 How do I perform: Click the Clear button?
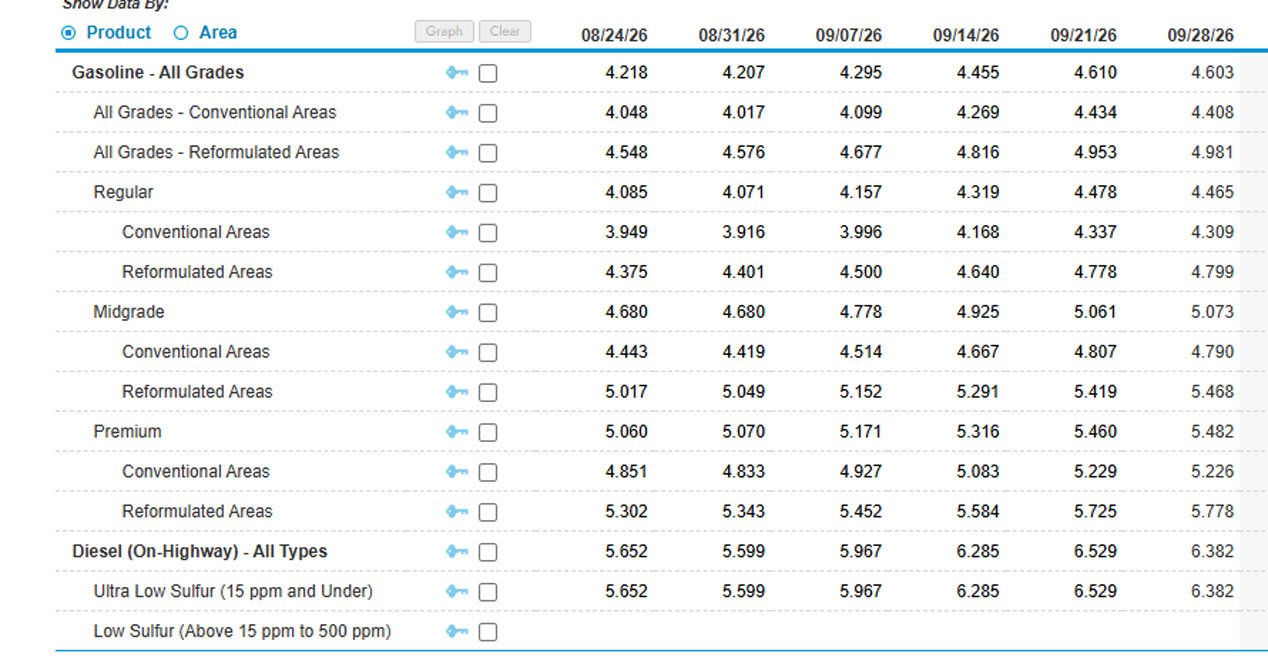pos(505,31)
